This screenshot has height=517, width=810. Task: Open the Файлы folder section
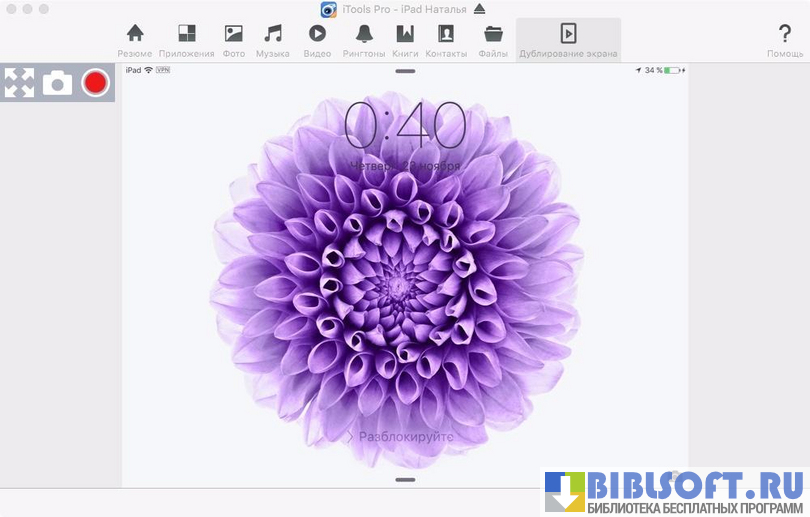pyautogui.click(x=493, y=40)
